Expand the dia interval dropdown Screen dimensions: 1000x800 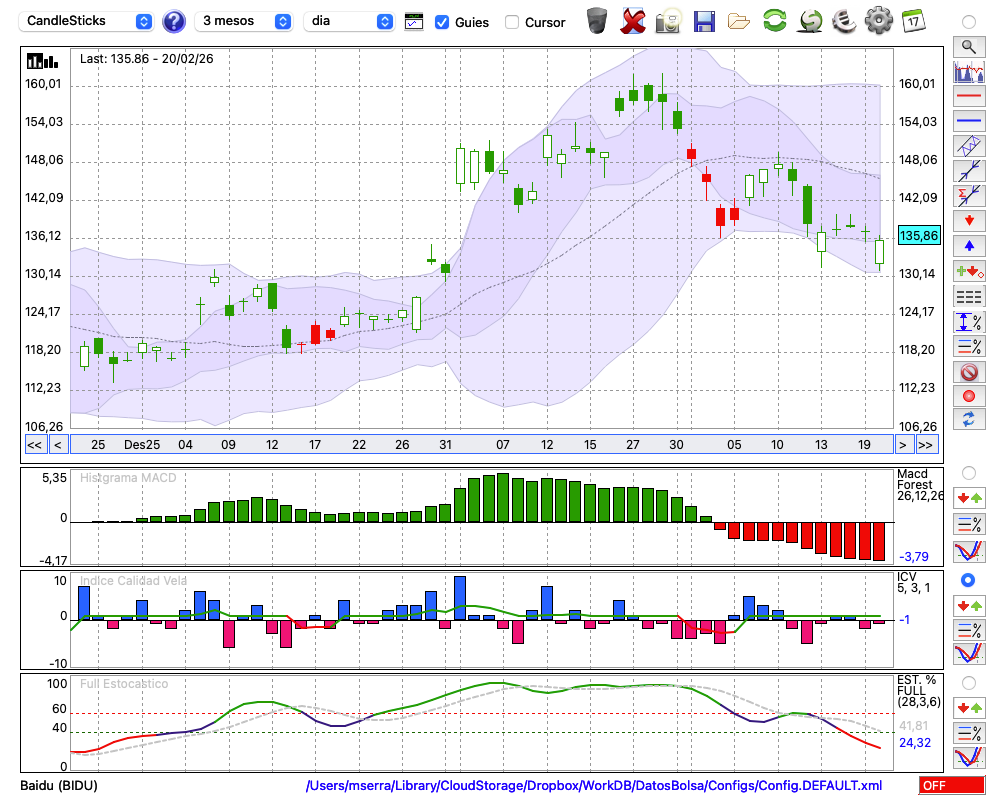(x=349, y=21)
